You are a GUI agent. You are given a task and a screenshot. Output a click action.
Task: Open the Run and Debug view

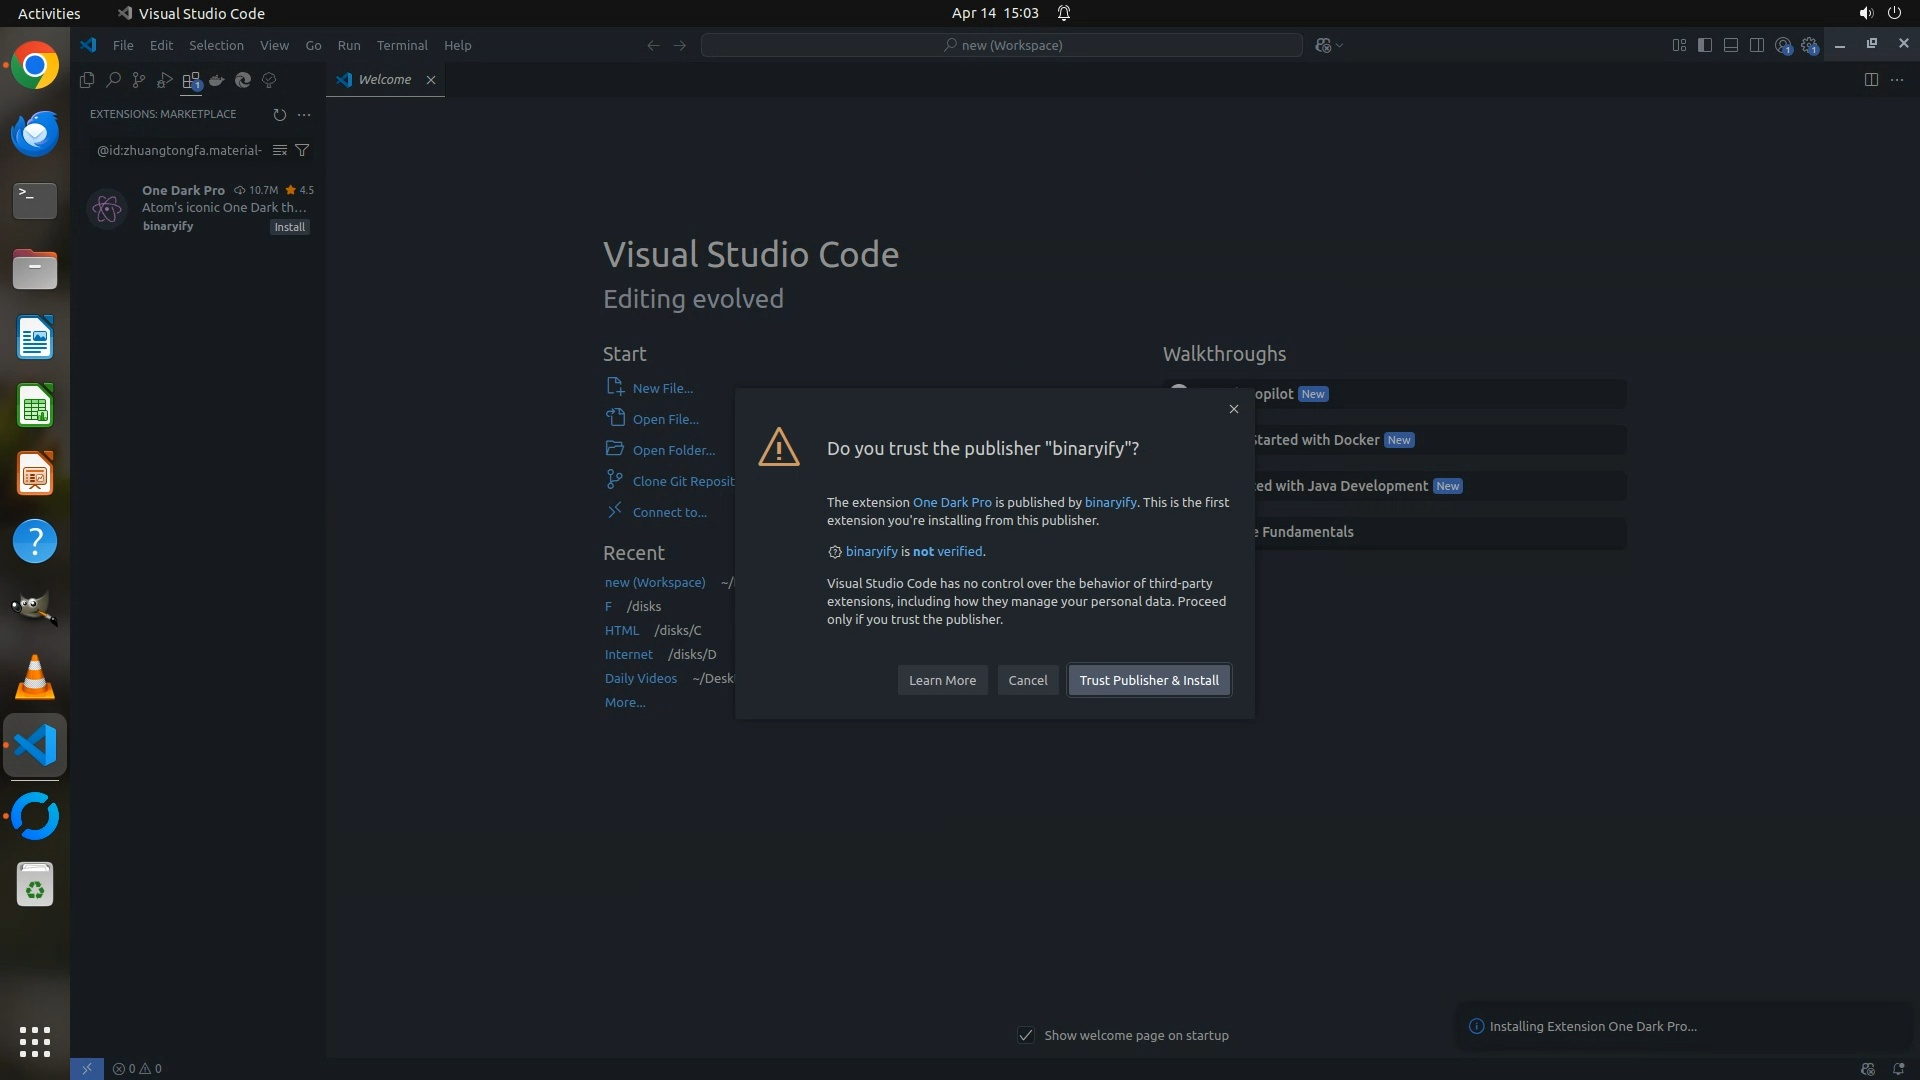[165, 80]
